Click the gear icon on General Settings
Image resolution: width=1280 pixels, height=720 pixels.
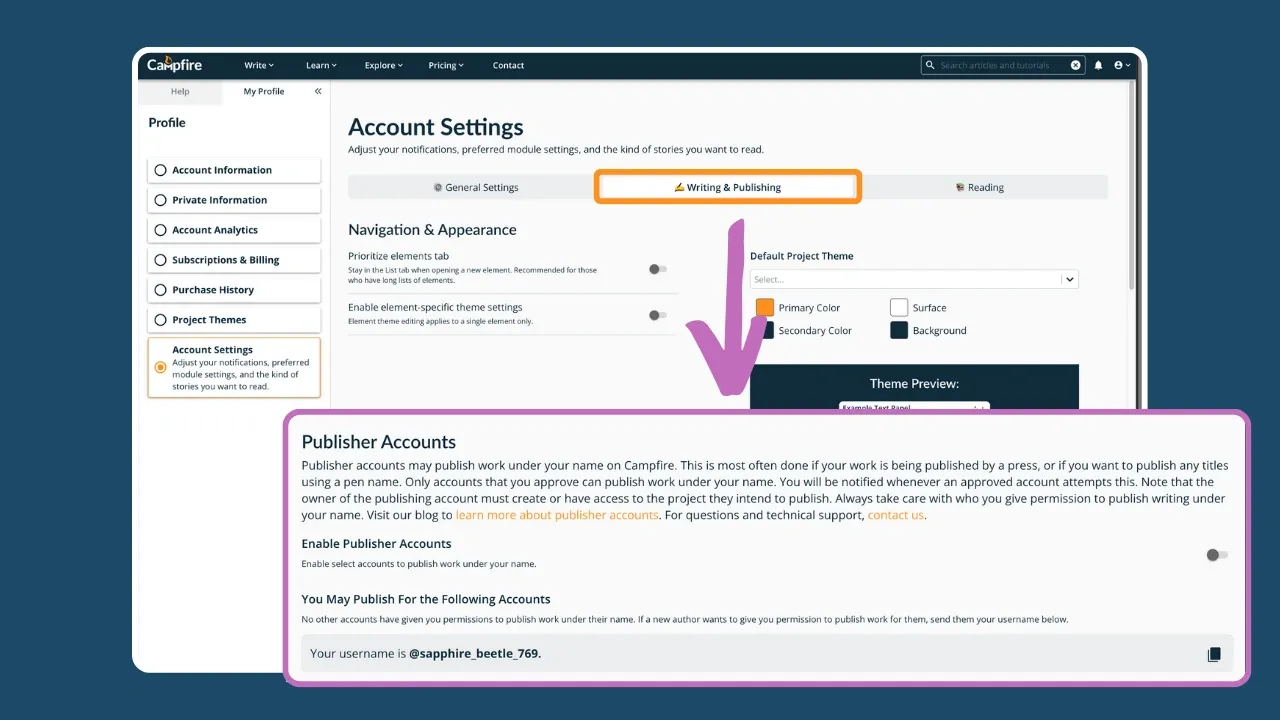click(437, 187)
